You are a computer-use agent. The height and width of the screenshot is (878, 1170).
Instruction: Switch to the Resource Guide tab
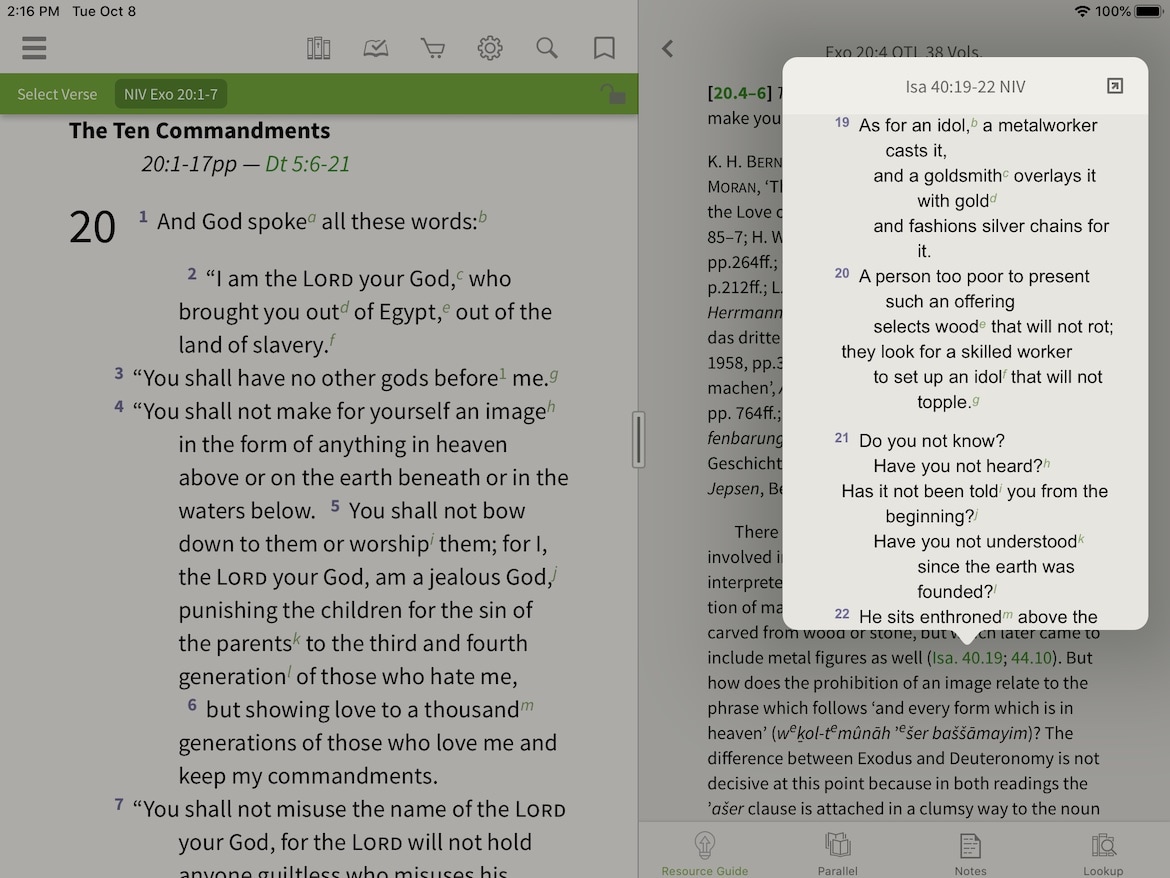coord(704,854)
